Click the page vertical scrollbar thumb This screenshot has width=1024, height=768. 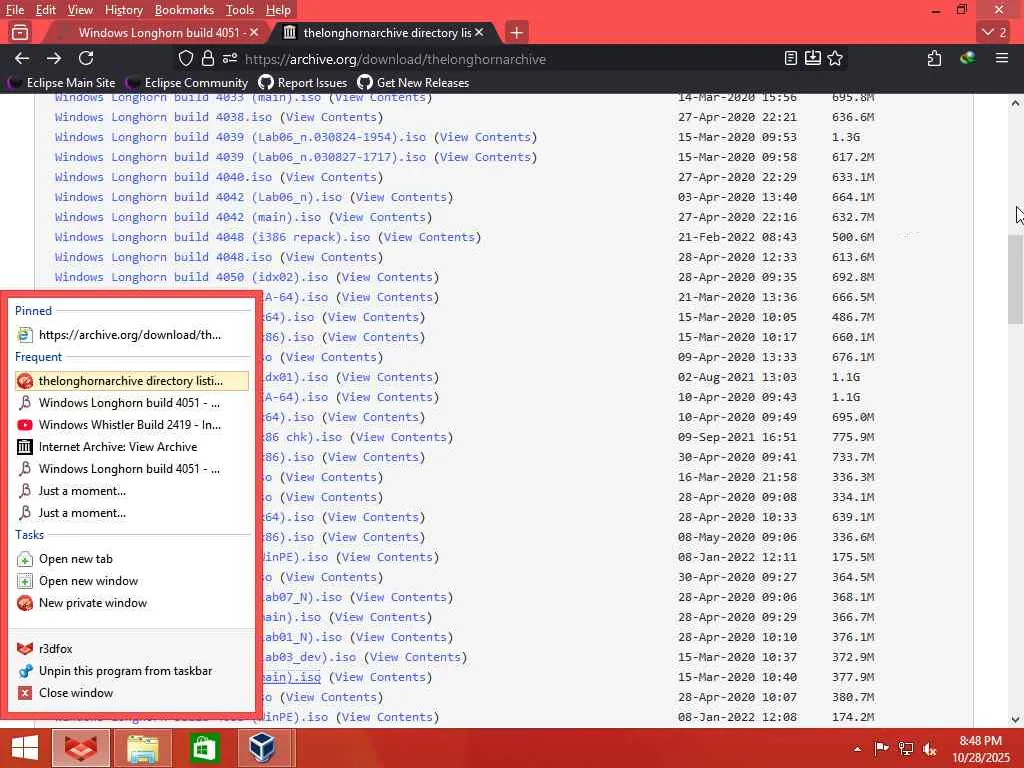point(1015,279)
